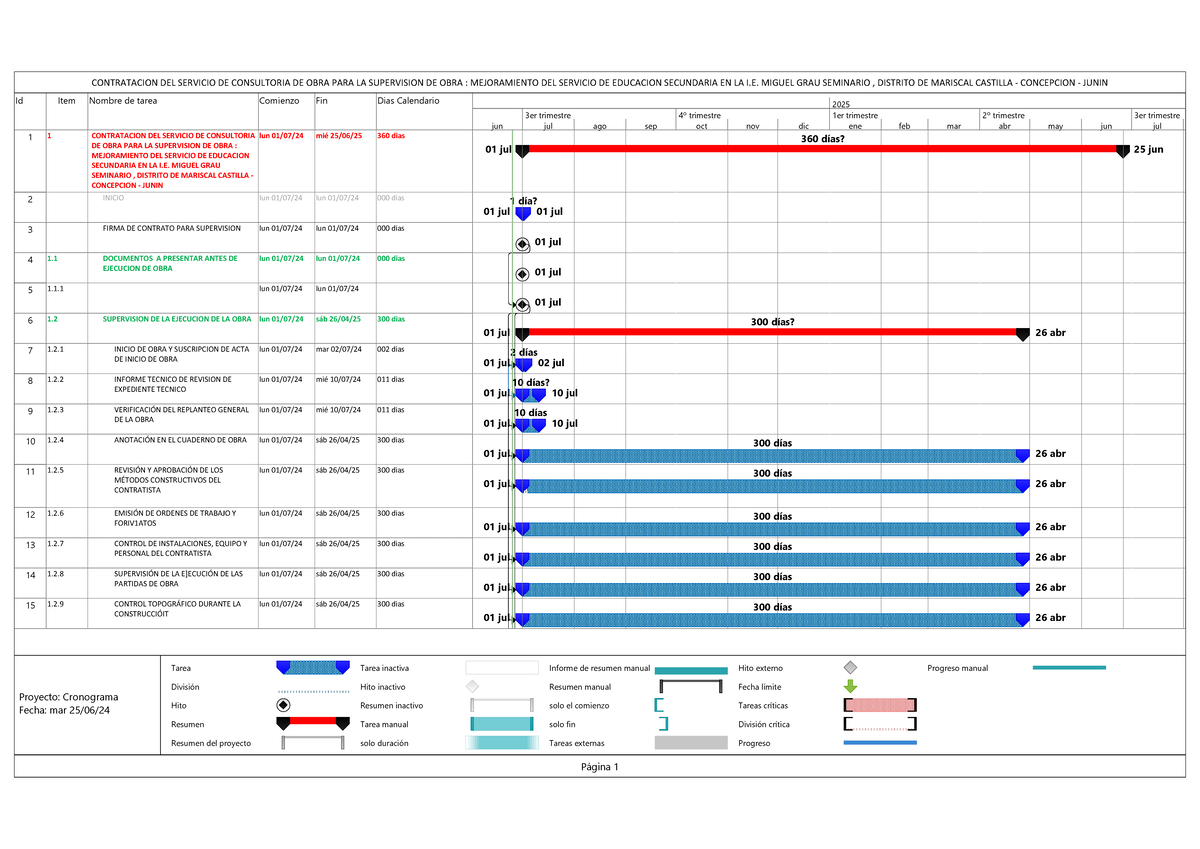The image size is (1200, 849).
Task: Select the FIRMA DE CONTRATO milestone diamond
Action: [x=521, y=243]
